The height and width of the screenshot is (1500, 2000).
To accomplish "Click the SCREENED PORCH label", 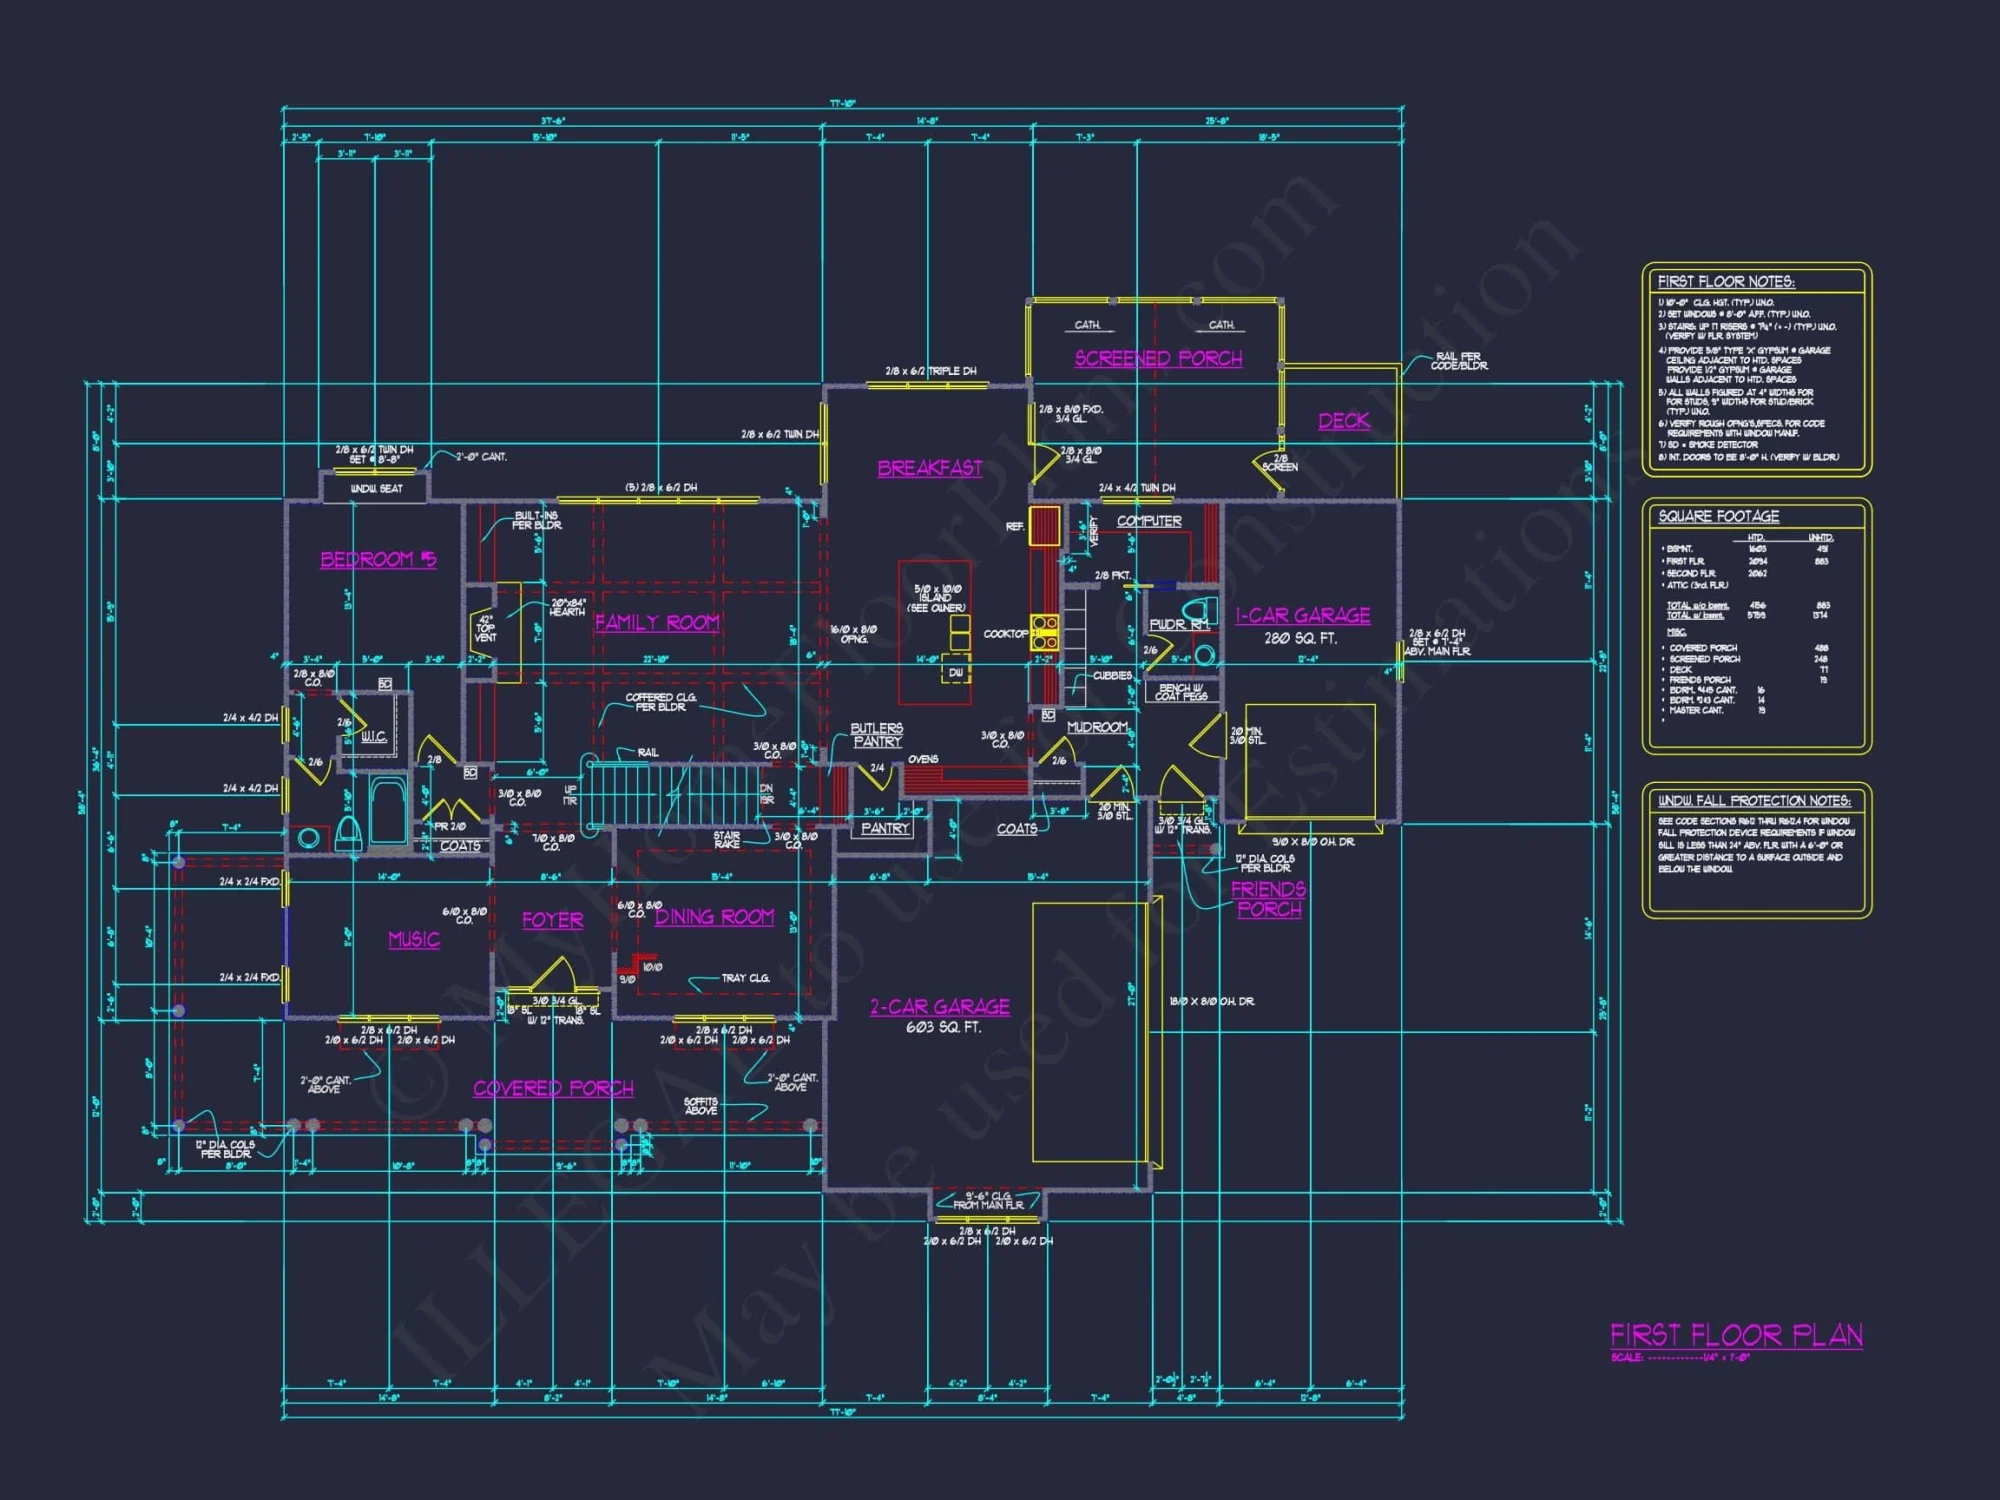I will pyautogui.click(x=1158, y=358).
